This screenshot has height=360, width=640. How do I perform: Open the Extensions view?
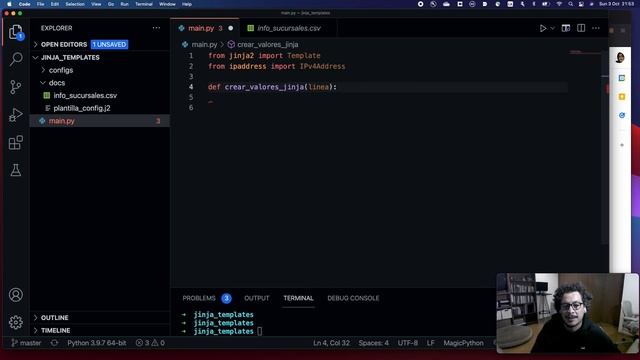[x=16, y=142]
